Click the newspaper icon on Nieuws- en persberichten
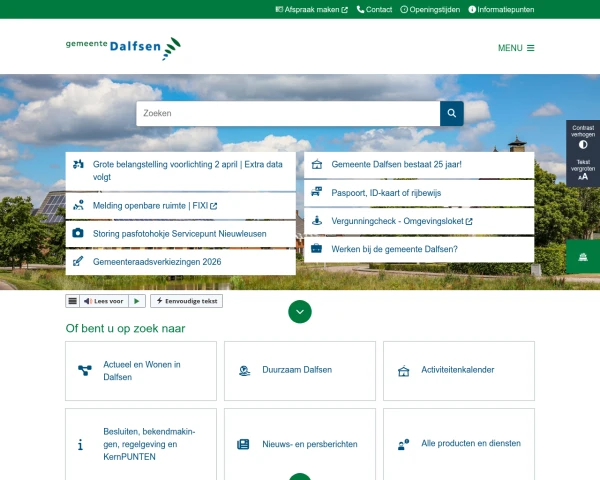This screenshot has height=480, width=600. [x=243, y=444]
